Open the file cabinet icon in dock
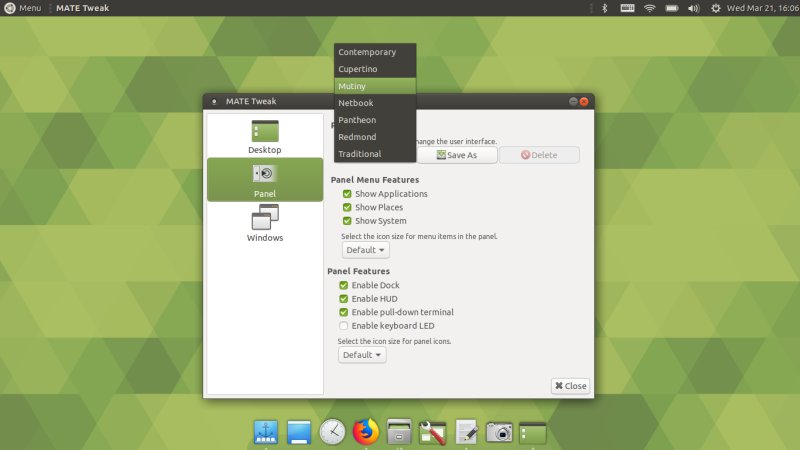800x450 pixels. click(x=399, y=431)
